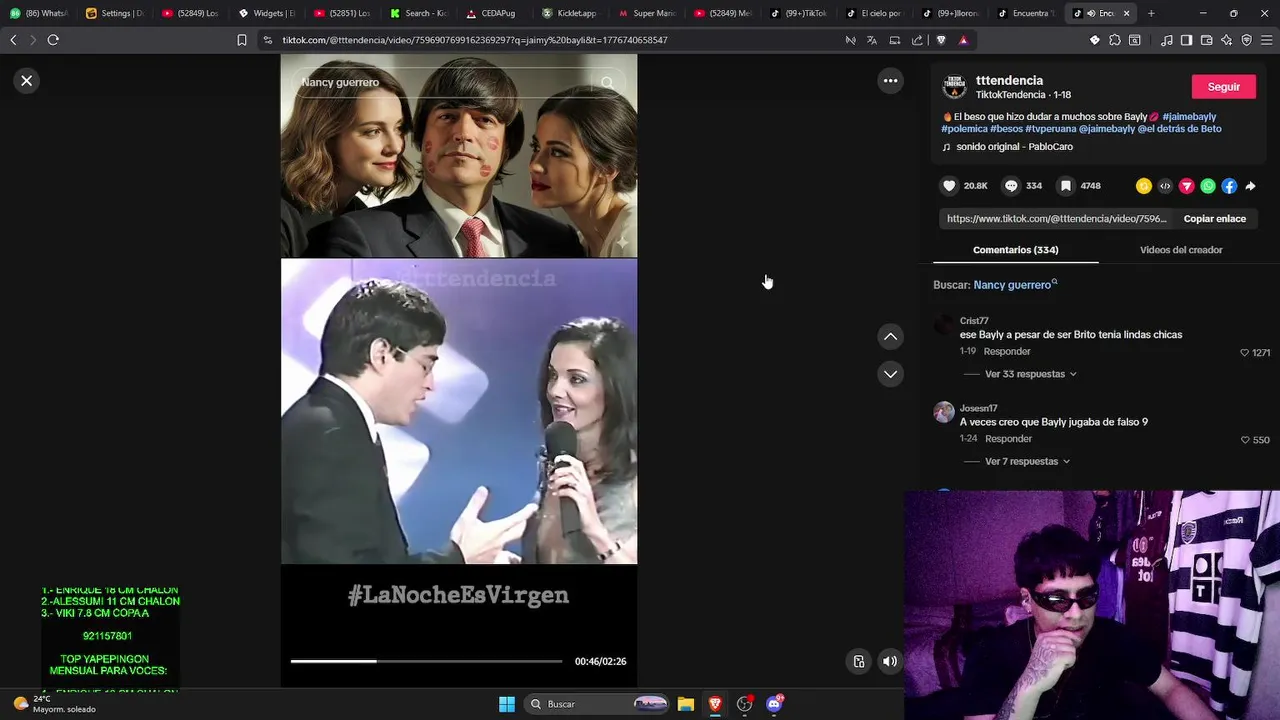The height and width of the screenshot is (720, 1280).
Task: Open the Brave Shields lion icon
Action: pos(941,40)
